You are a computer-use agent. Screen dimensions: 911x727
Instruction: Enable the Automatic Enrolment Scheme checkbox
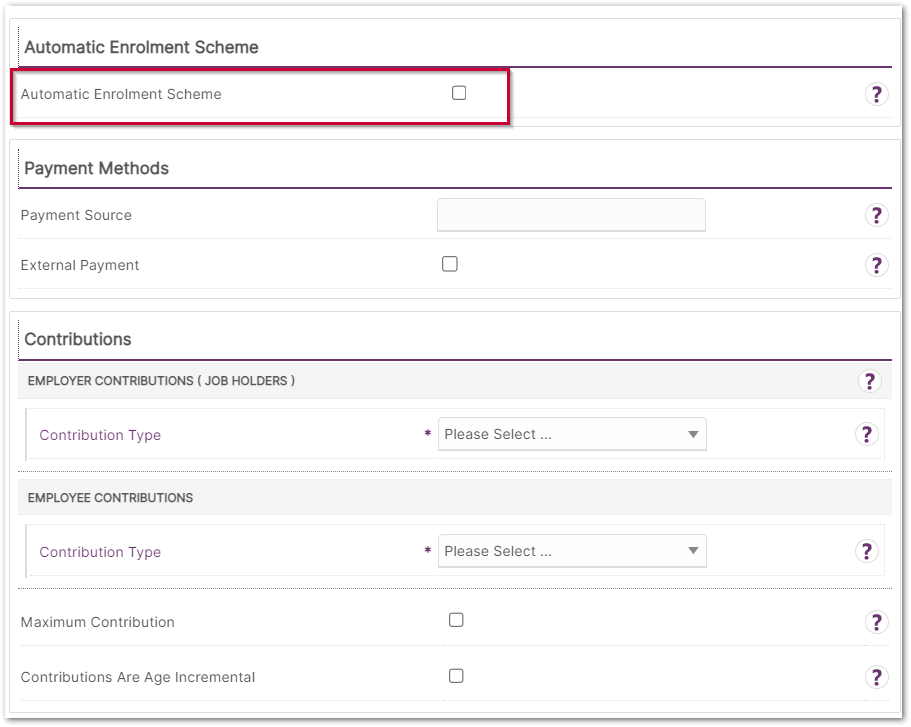pyautogui.click(x=459, y=93)
